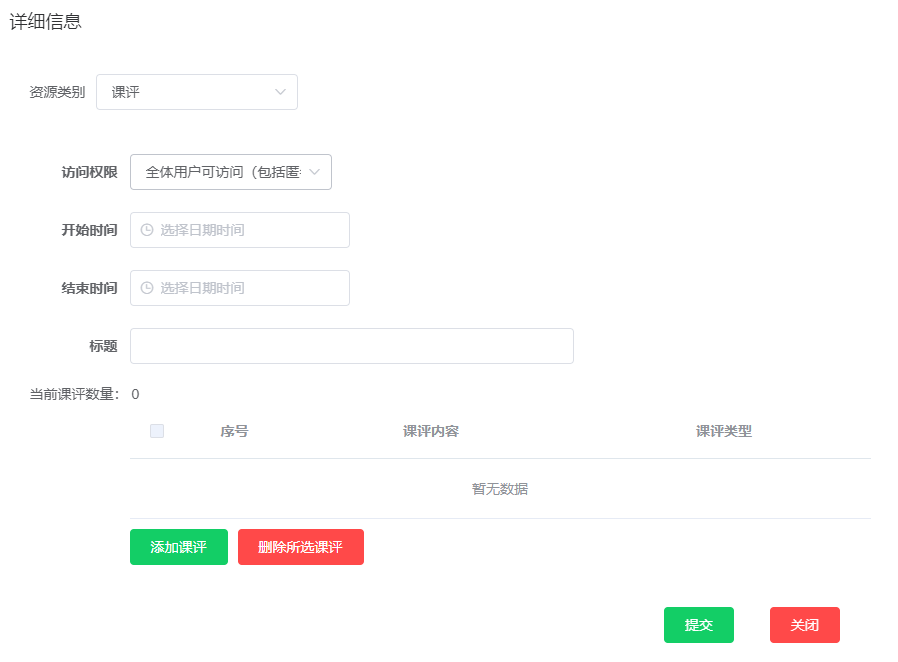
Task: Click the 添加课评 green button
Action: [178, 547]
